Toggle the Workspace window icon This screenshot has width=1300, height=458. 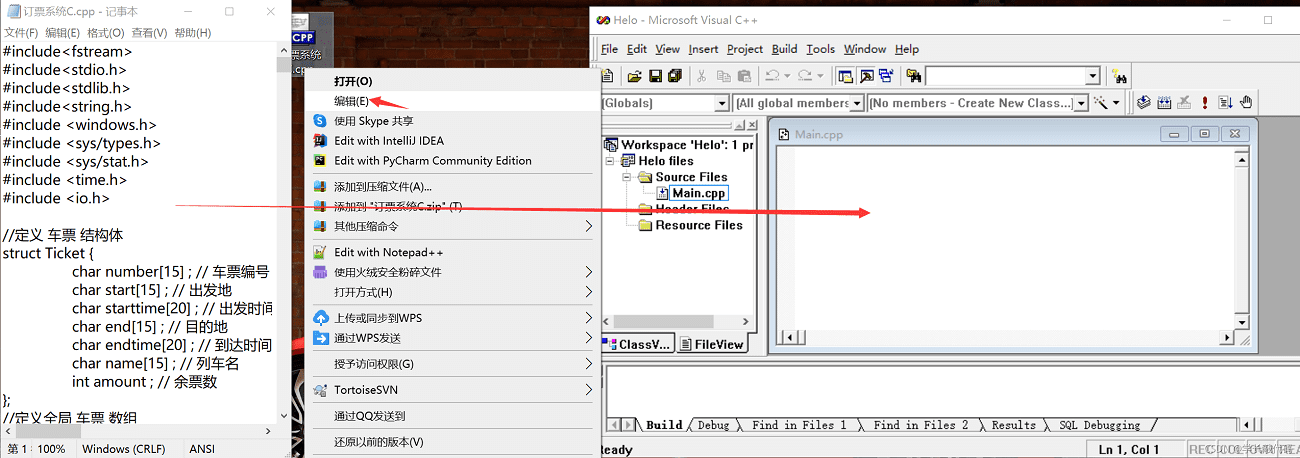click(845, 76)
